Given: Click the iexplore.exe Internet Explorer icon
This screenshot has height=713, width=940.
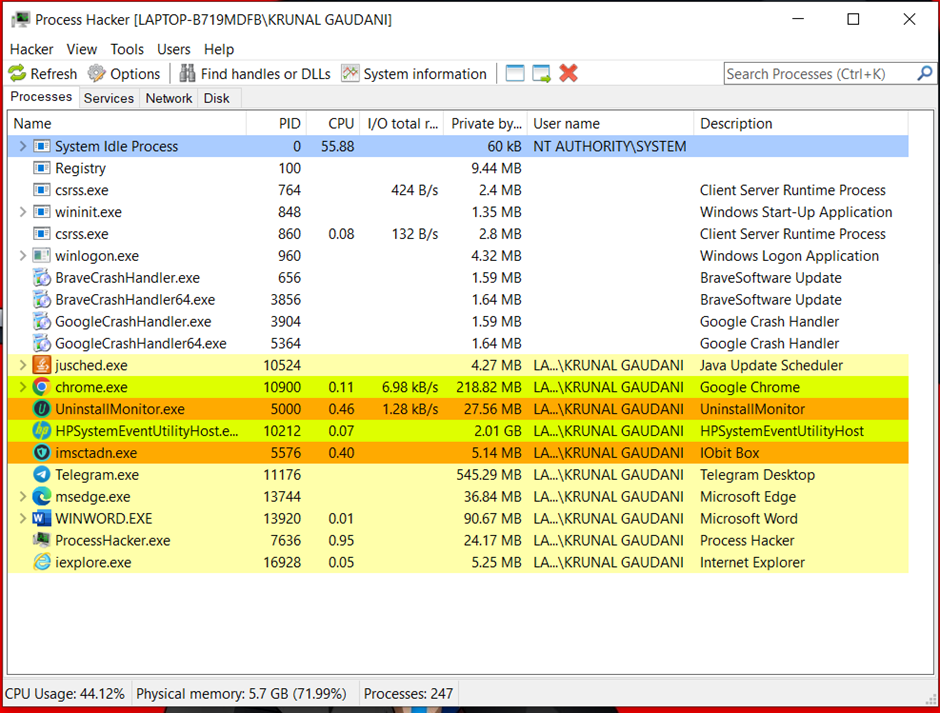Looking at the screenshot, I should coord(41,562).
